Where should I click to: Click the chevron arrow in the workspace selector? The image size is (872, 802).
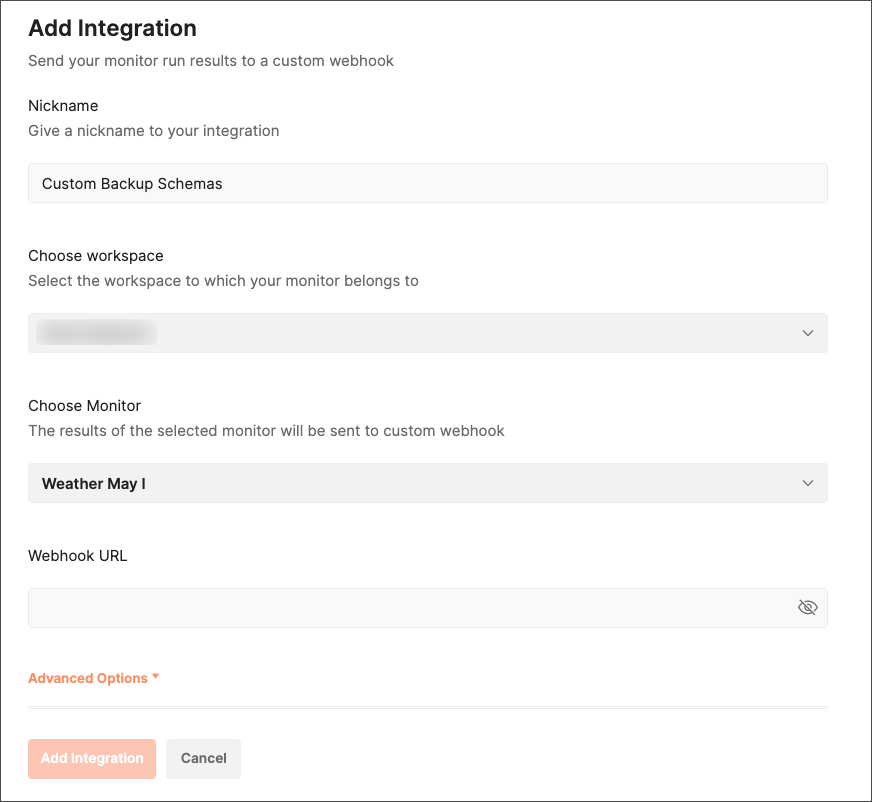tap(808, 333)
